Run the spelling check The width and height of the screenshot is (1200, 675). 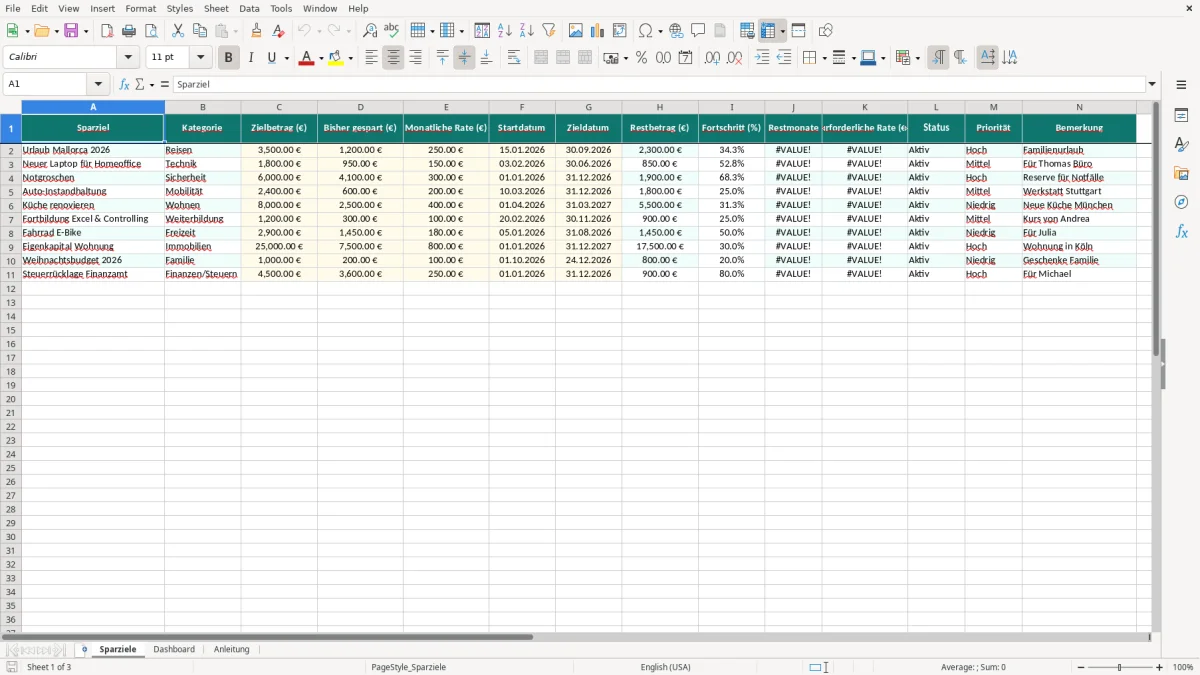tap(392, 31)
